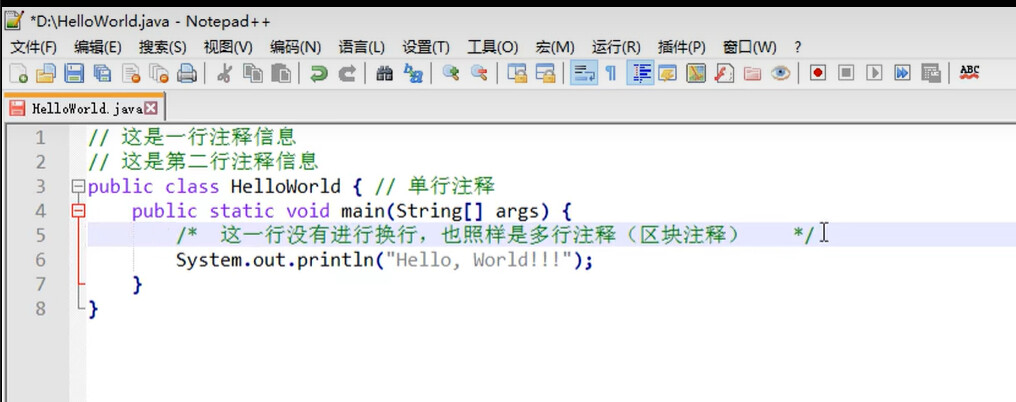Zoom in with the magnifier plus icon

(450, 73)
